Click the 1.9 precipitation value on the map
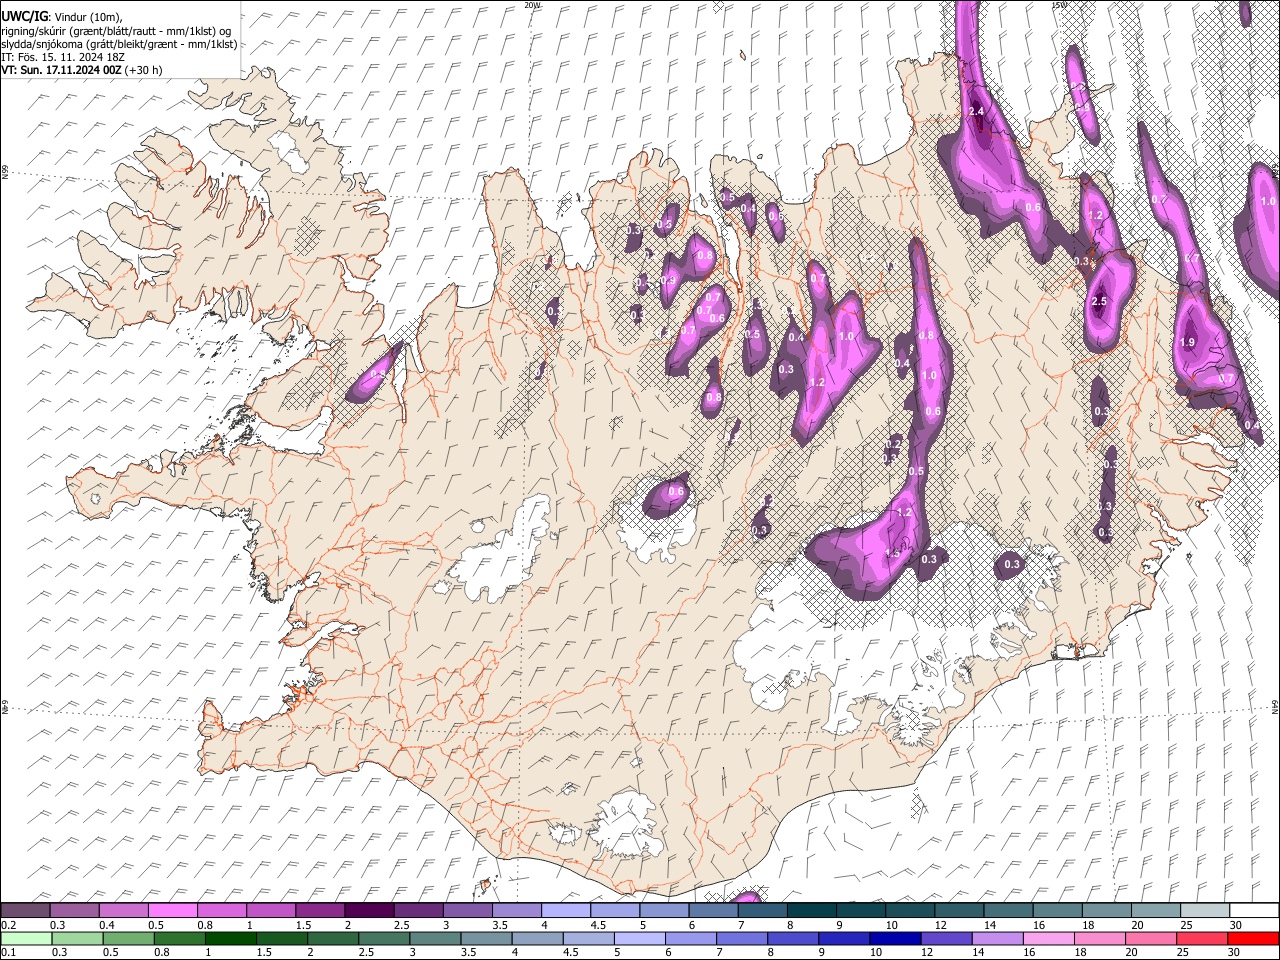Viewport: 1280px width, 960px height. pyautogui.click(x=1188, y=343)
